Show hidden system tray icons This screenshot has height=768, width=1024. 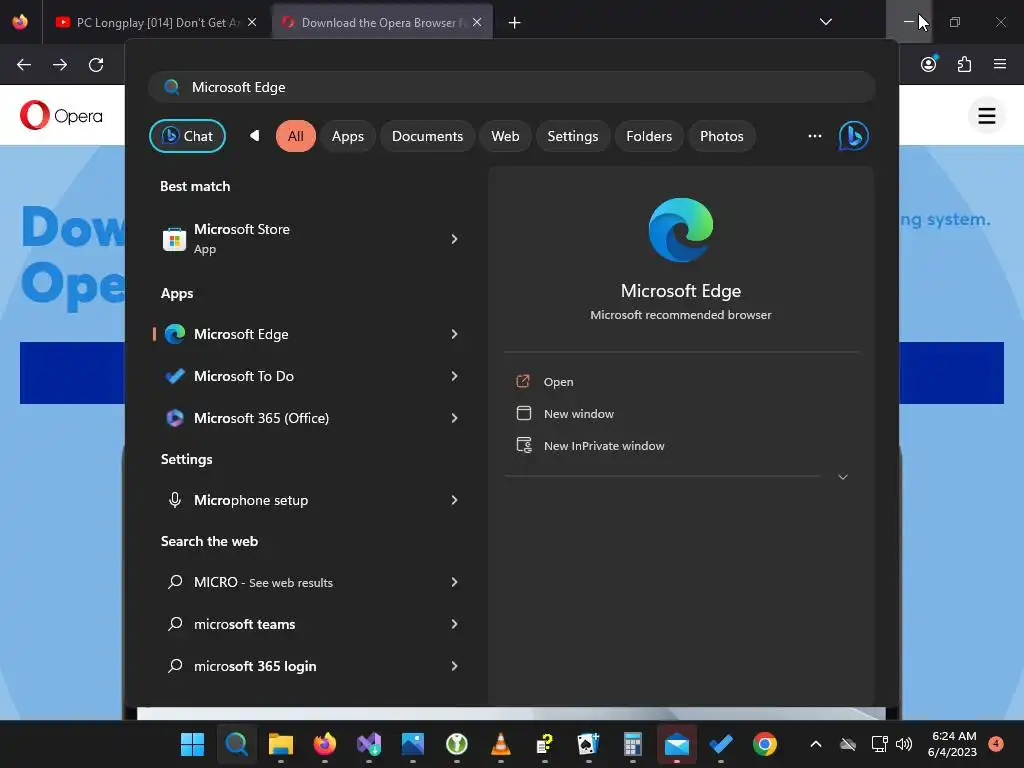pyautogui.click(x=816, y=744)
